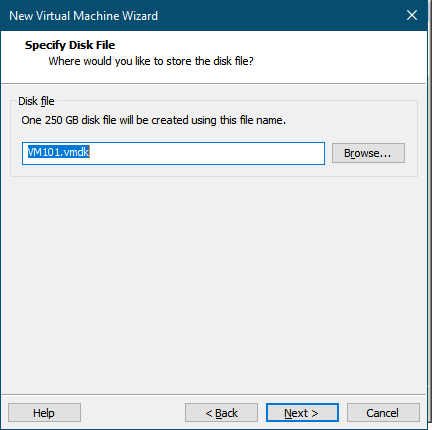Click the New Virtual Machine Wizard title
The image size is (432, 430).
83,16
